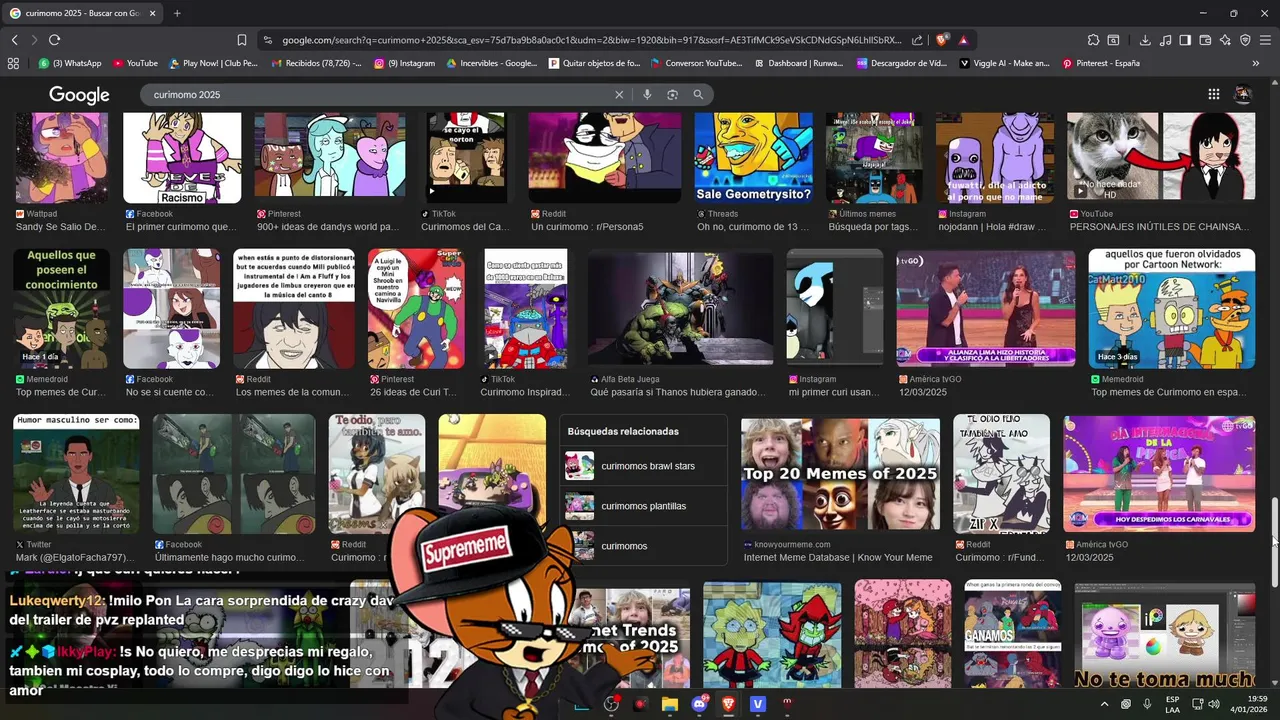The image size is (1280, 720).
Task: Toggle the browser sidebar panel icon
Action: (x=1185, y=40)
